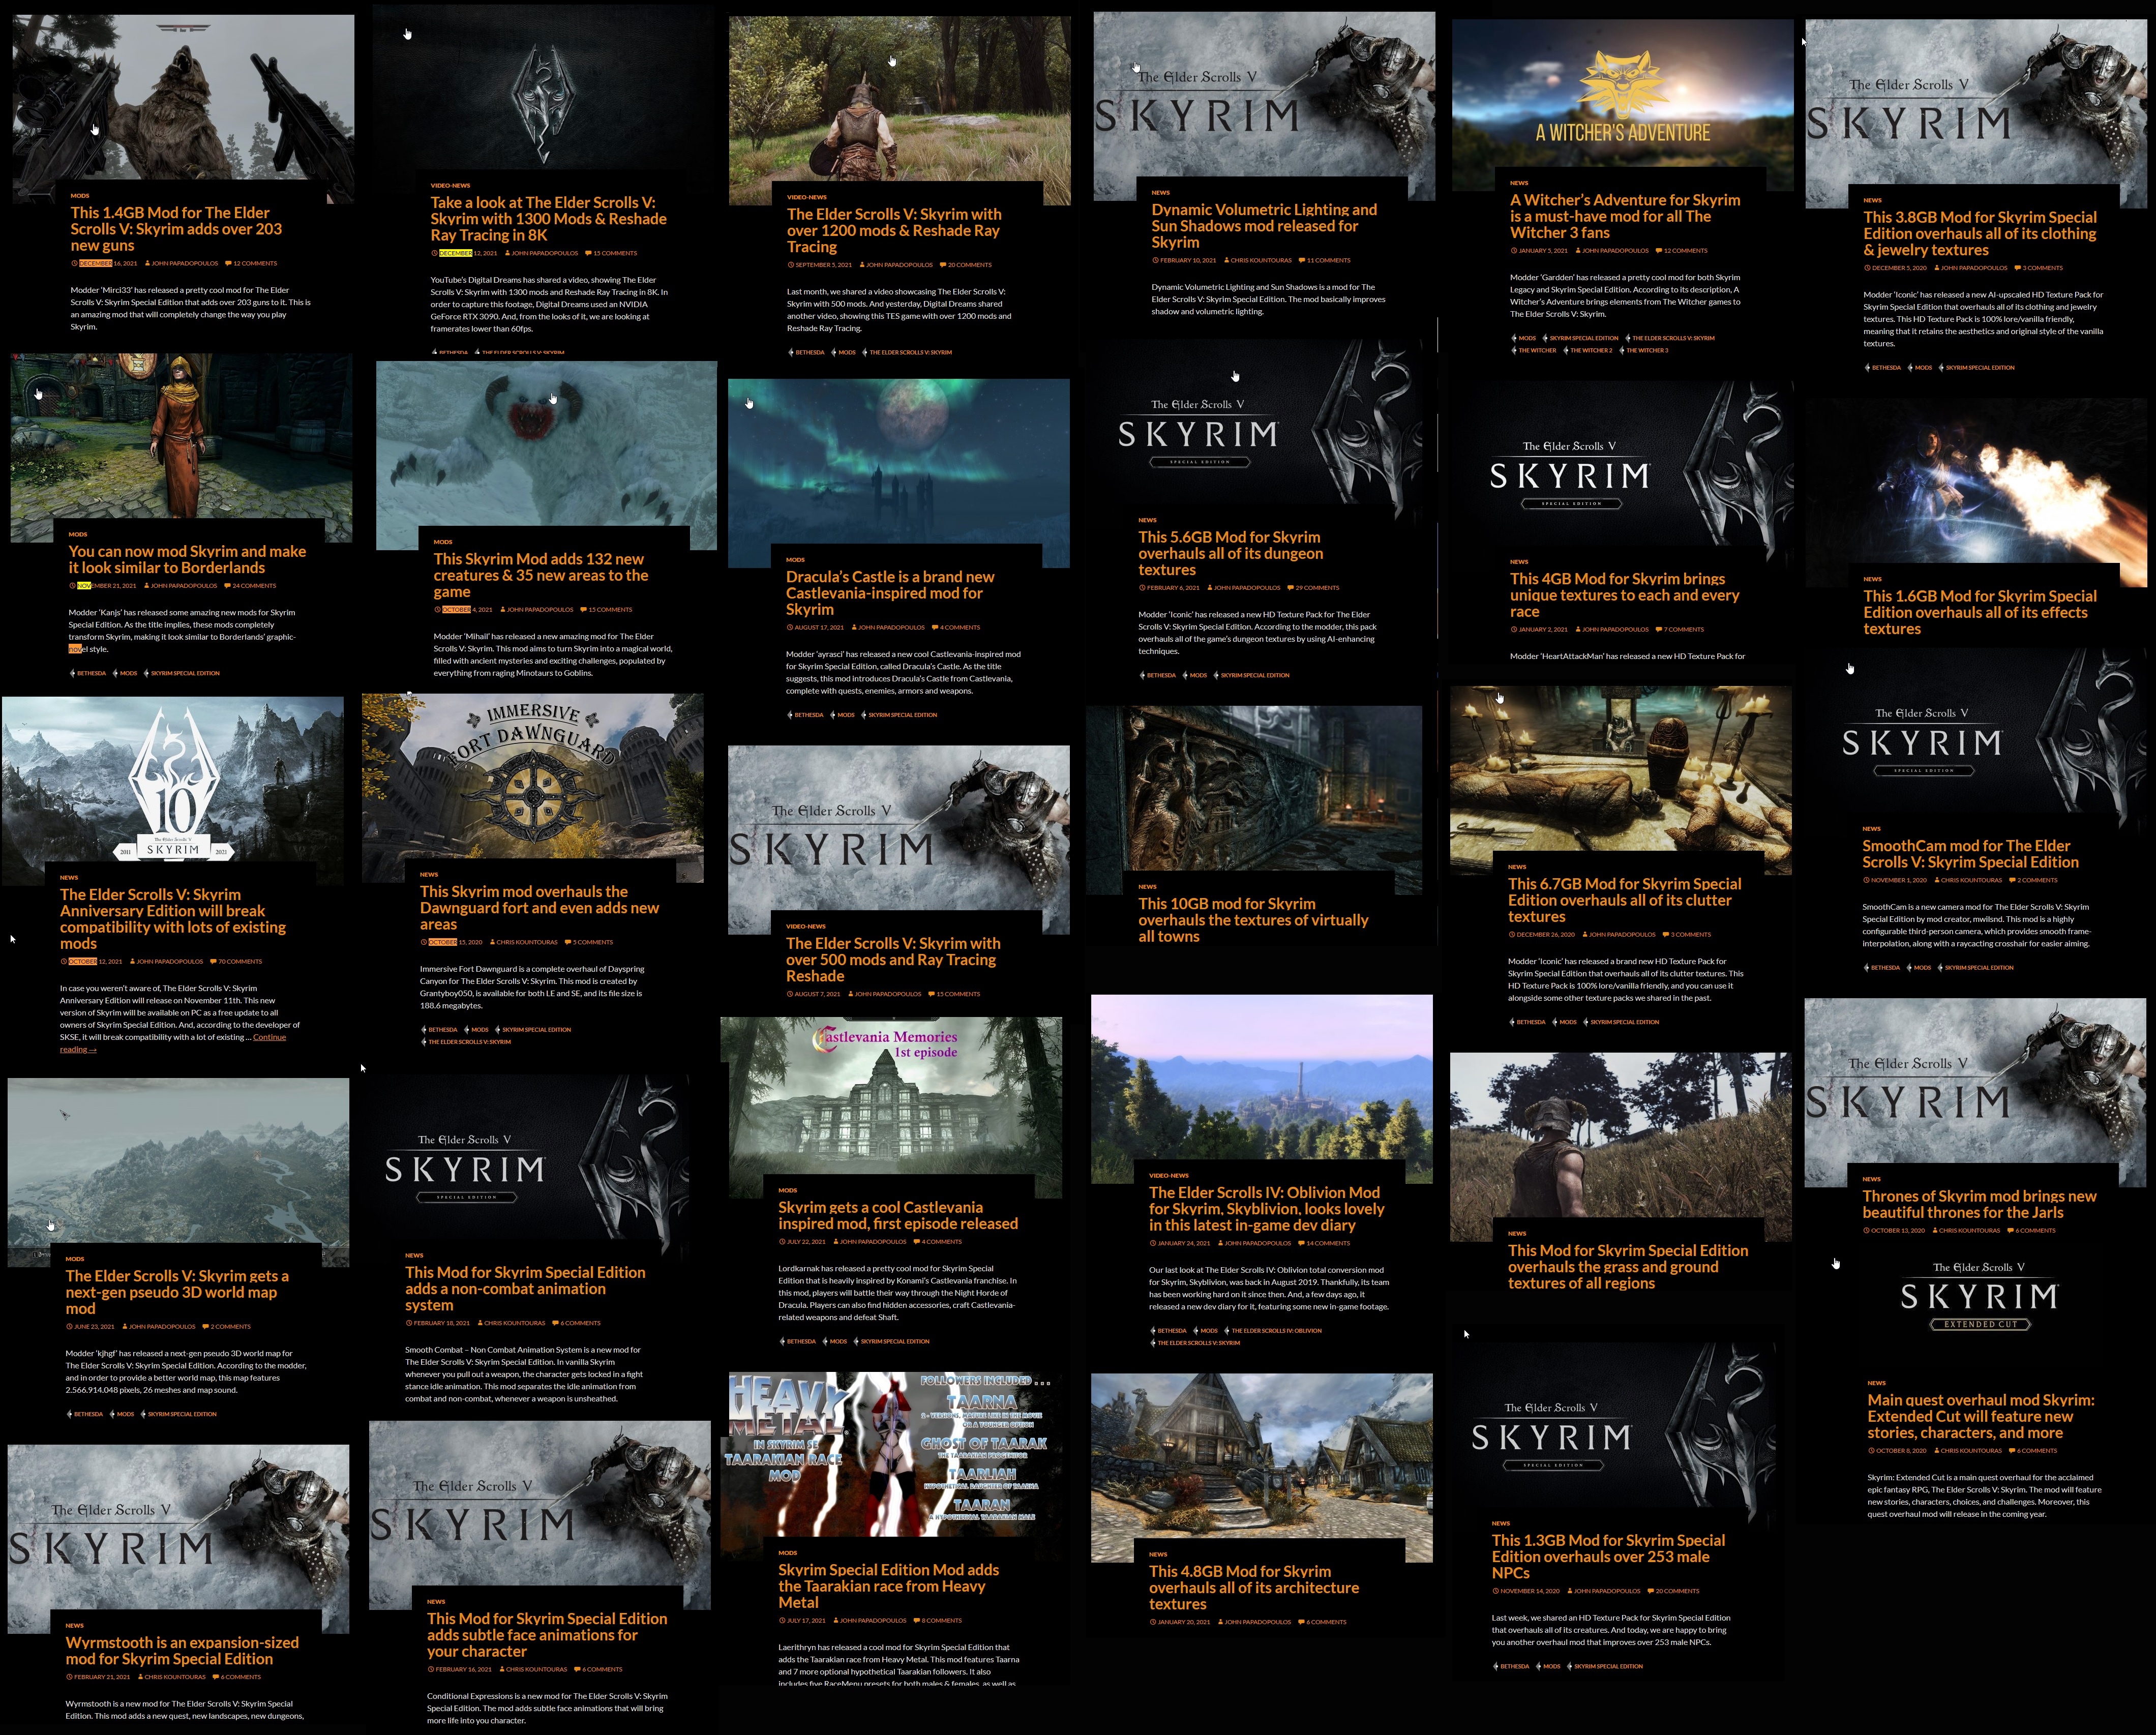Click Mods category above the Borderlands headline
The width and height of the screenshot is (2156, 1735).
click(78, 534)
